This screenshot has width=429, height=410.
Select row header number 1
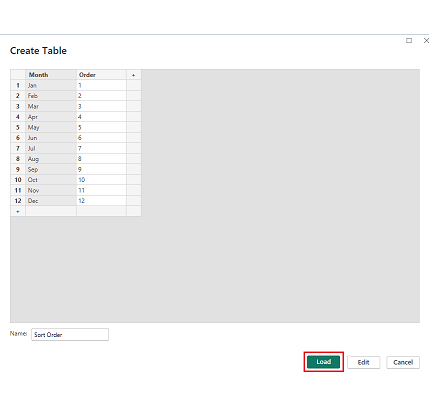pyautogui.click(x=18, y=85)
